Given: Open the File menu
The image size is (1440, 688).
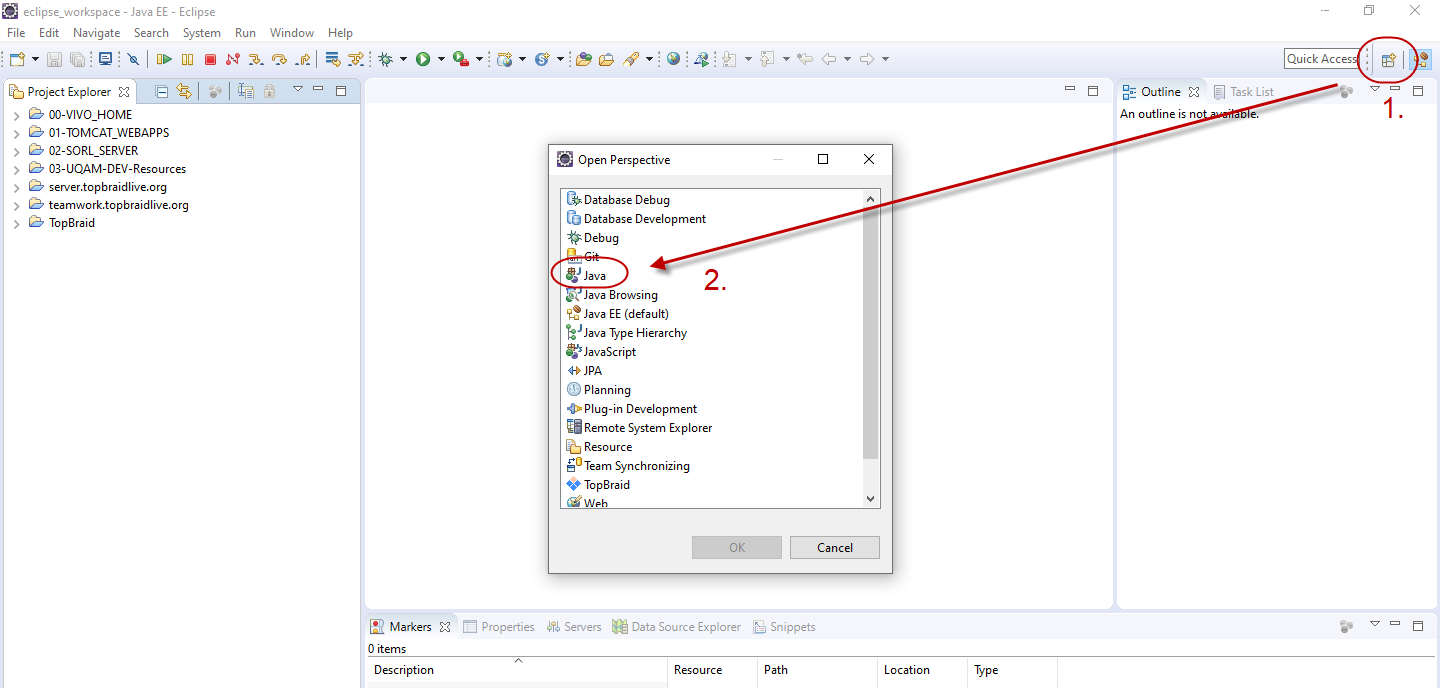Looking at the screenshot, I should [x=16, y=33].
